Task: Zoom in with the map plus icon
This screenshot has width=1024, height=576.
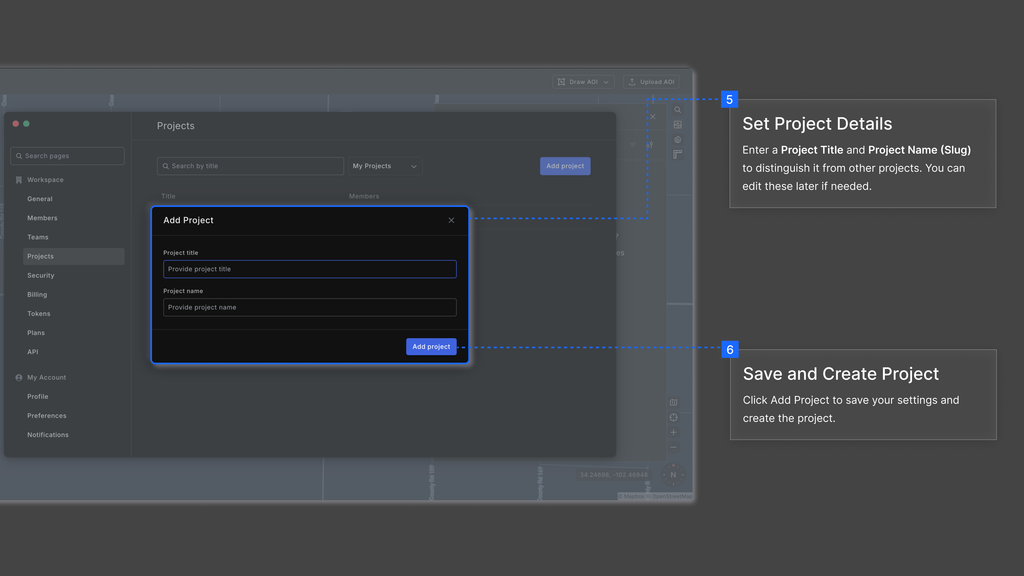Action: tap(673, 432)
